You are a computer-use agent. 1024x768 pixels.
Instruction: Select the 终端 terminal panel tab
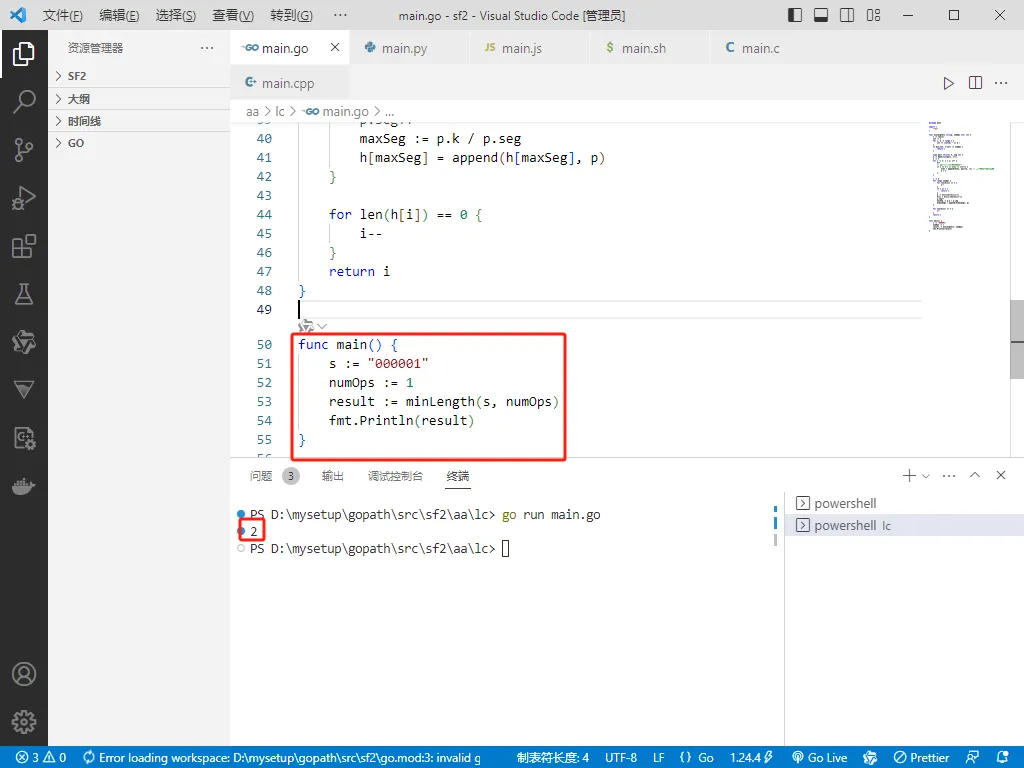(x=458, y=476)
